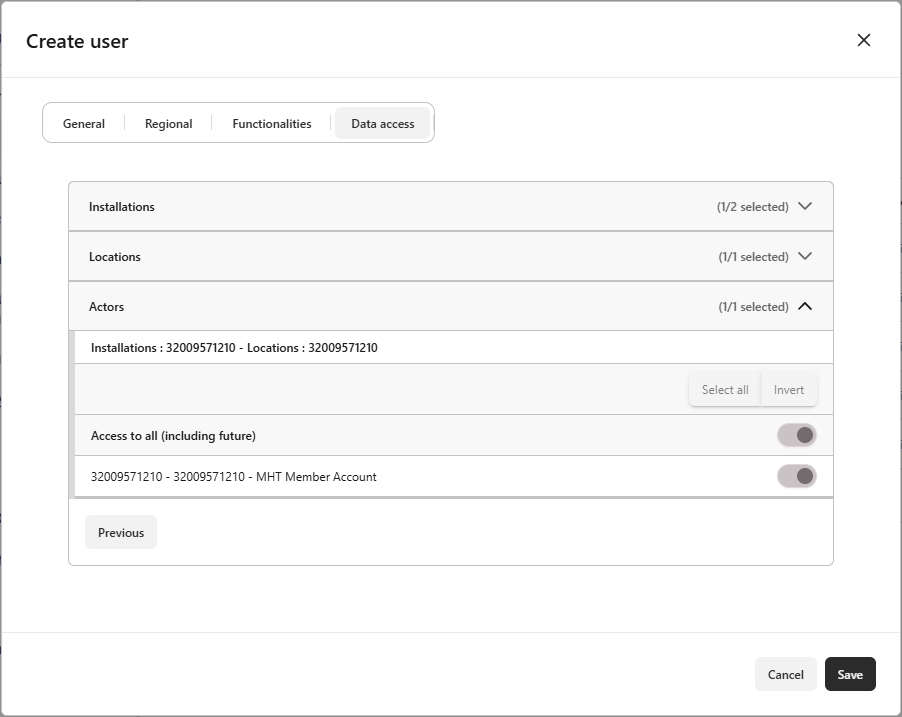Go back with the Previous button

tap(121, 533)
